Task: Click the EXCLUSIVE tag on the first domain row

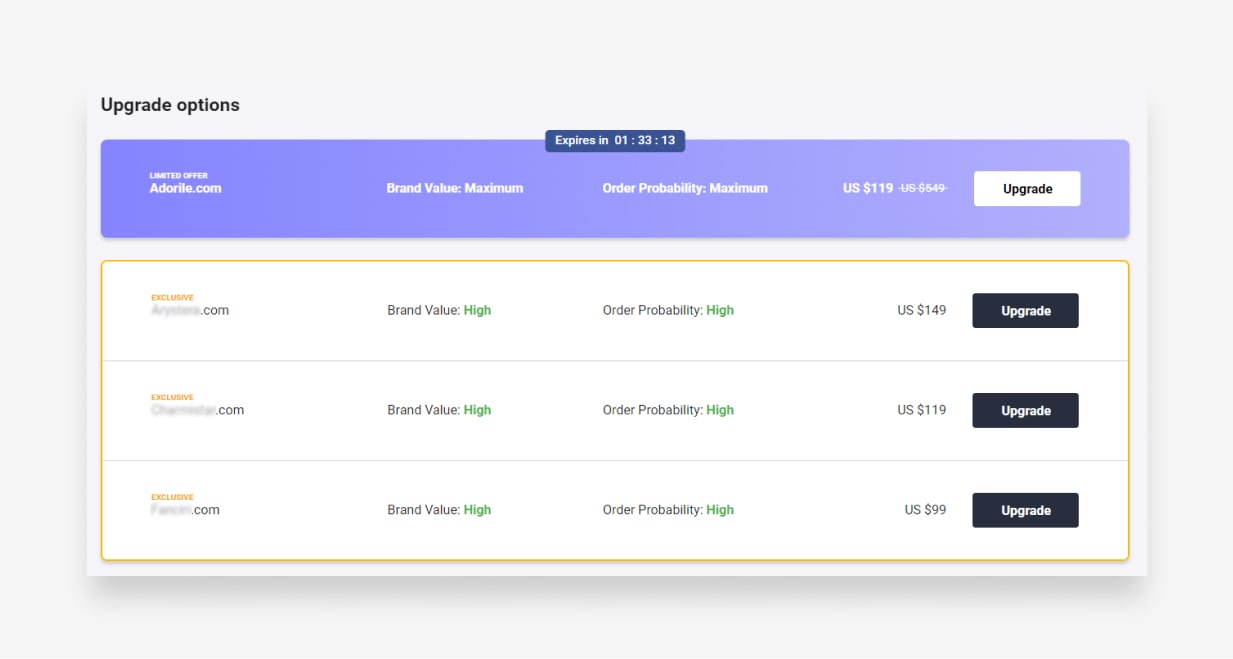Action: pyautogui.click(x=172, y=297)
